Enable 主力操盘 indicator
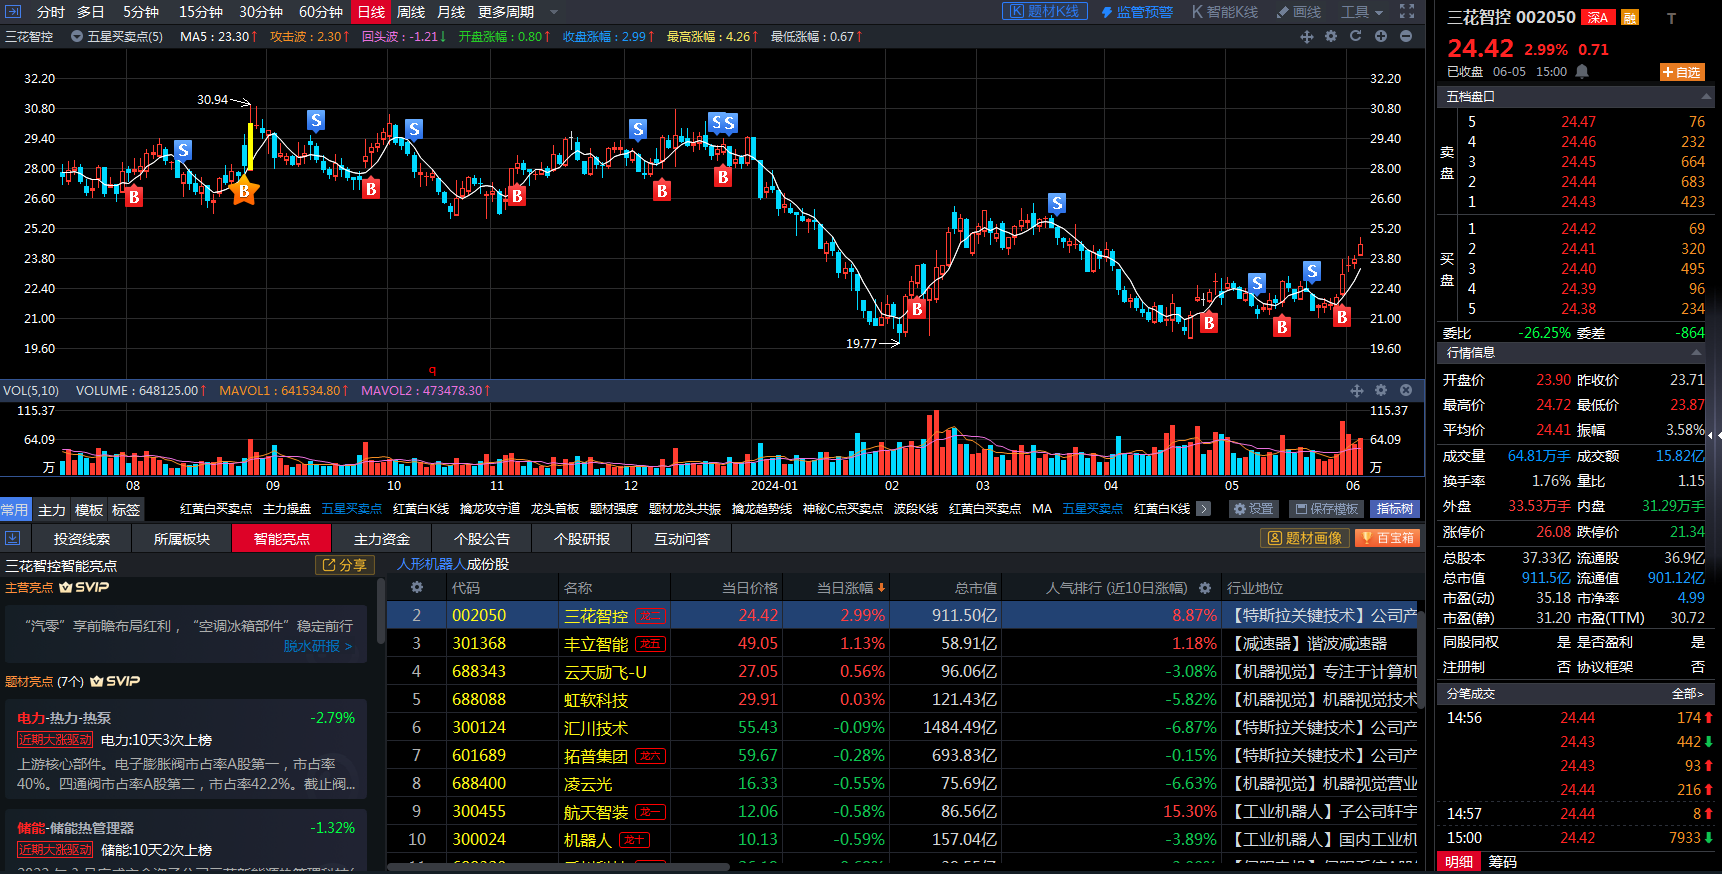Screen dimensions: 1722x874 coord(287,509)
